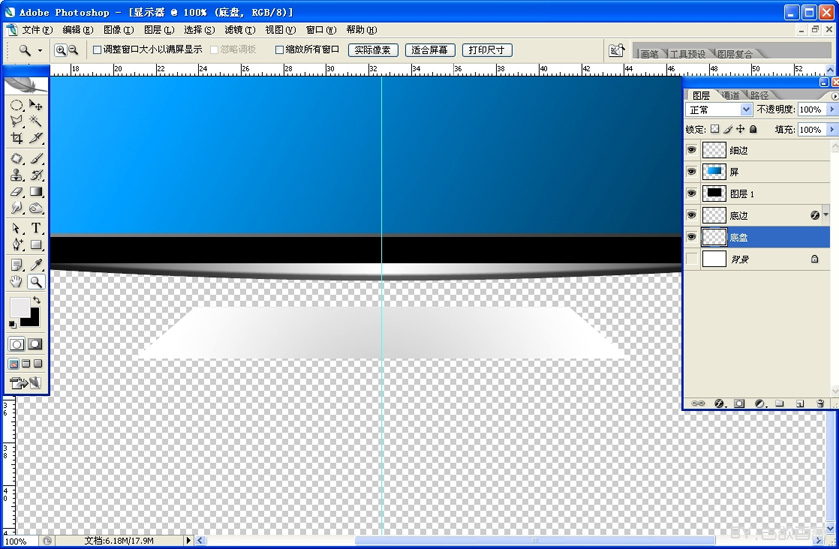839x549 pixels.
Task: Select the Move tool
Action: coord(36,105)
